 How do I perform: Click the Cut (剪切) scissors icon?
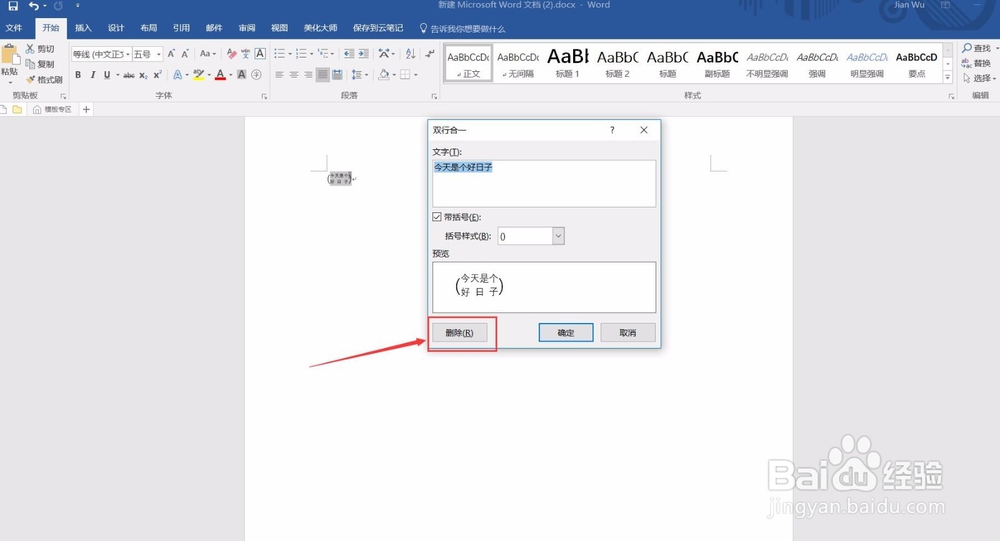point(30,48)
